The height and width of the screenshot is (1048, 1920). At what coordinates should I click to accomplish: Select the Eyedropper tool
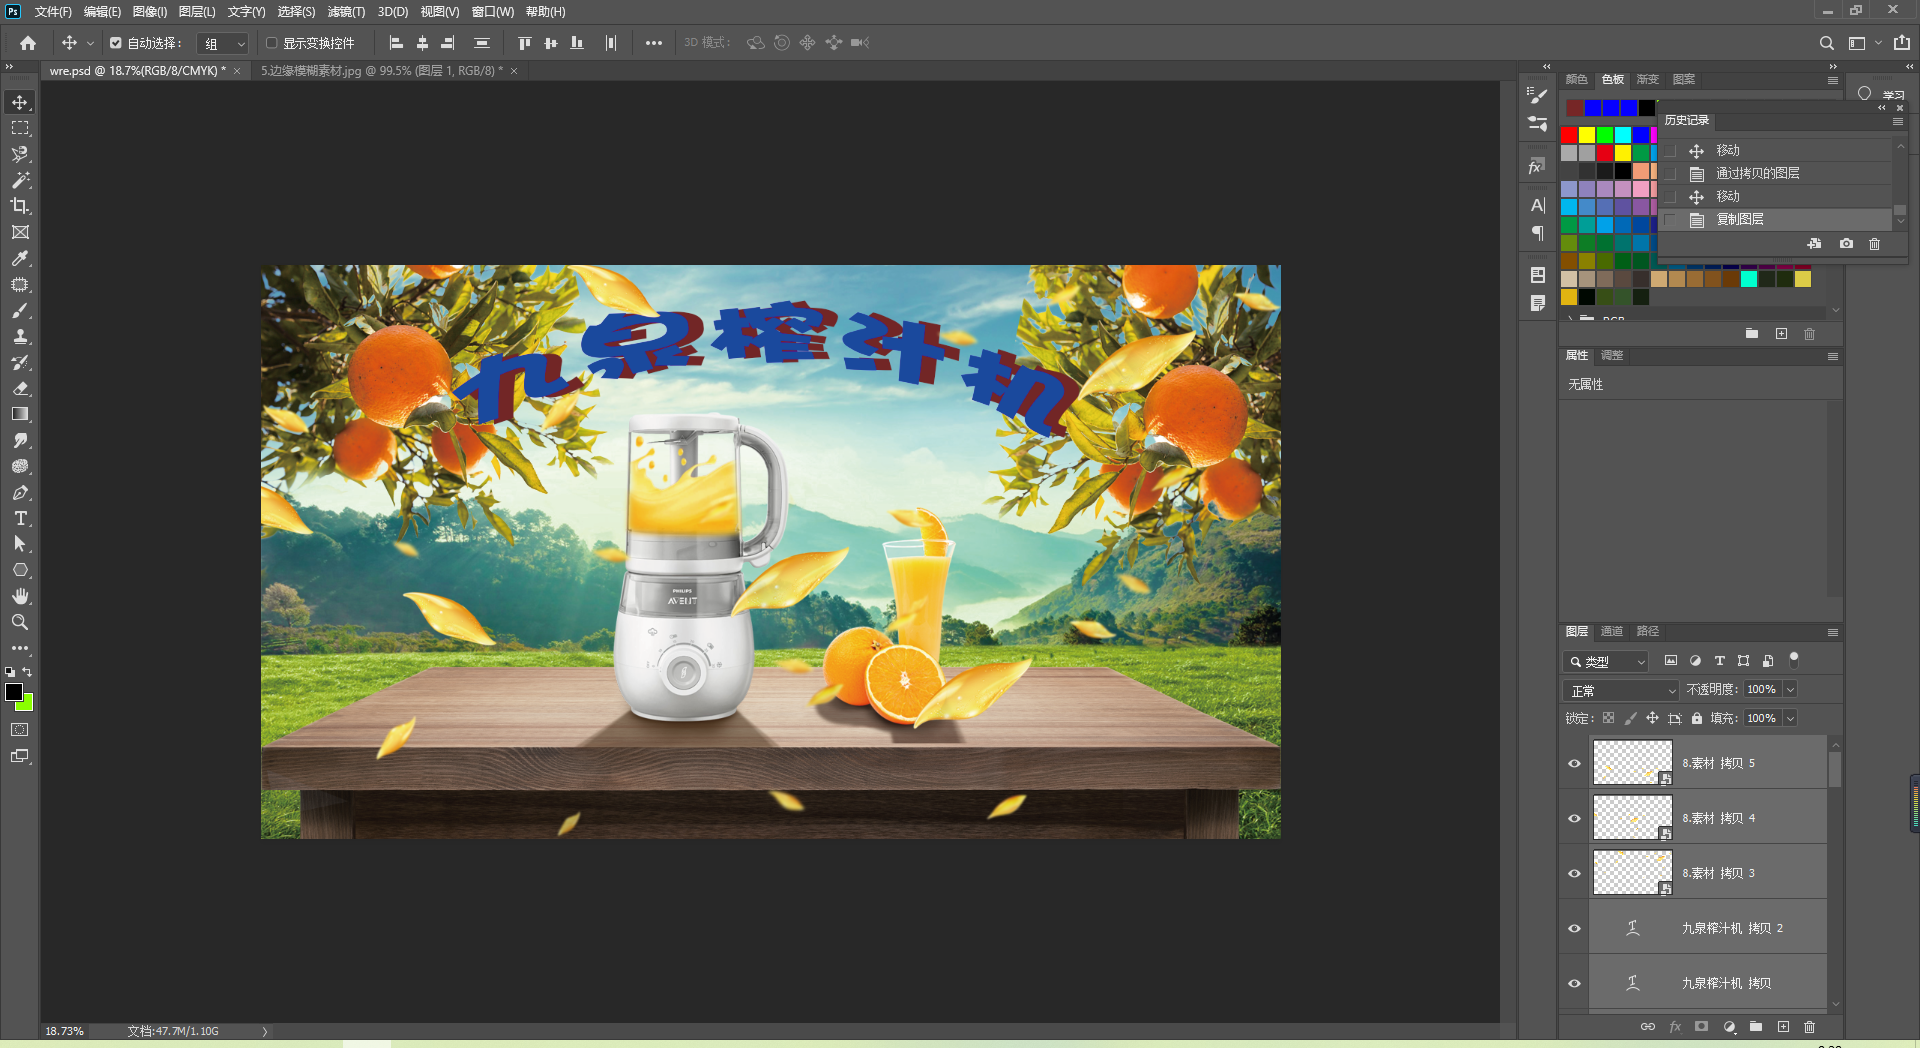(20, 258)
